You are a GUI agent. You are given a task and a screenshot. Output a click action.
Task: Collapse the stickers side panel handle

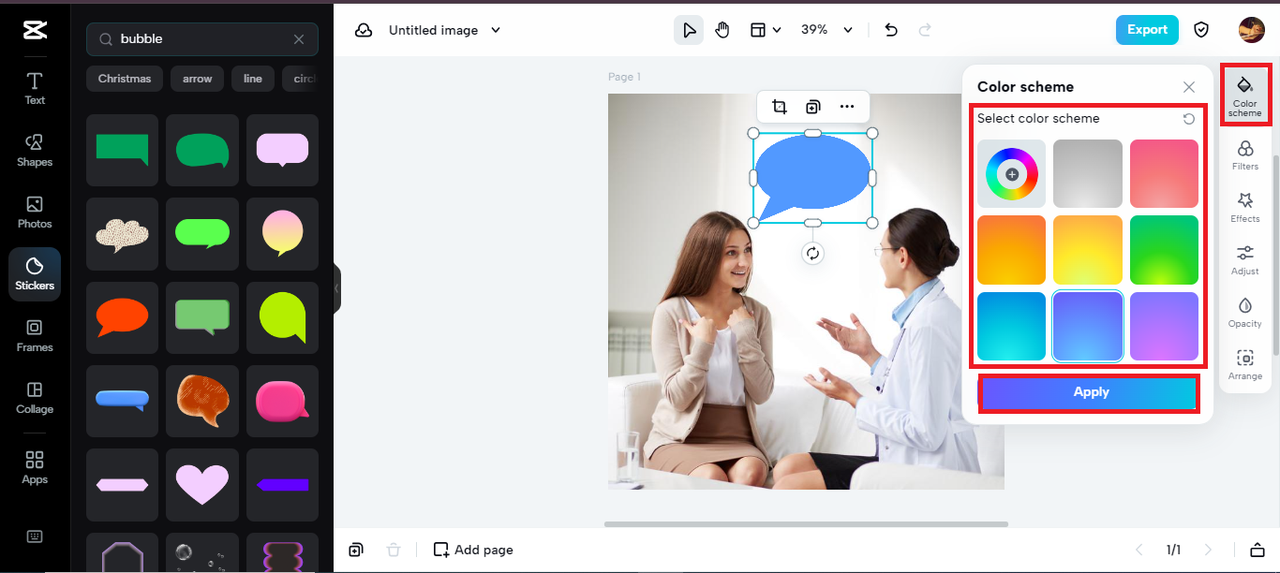coord(337,288)
